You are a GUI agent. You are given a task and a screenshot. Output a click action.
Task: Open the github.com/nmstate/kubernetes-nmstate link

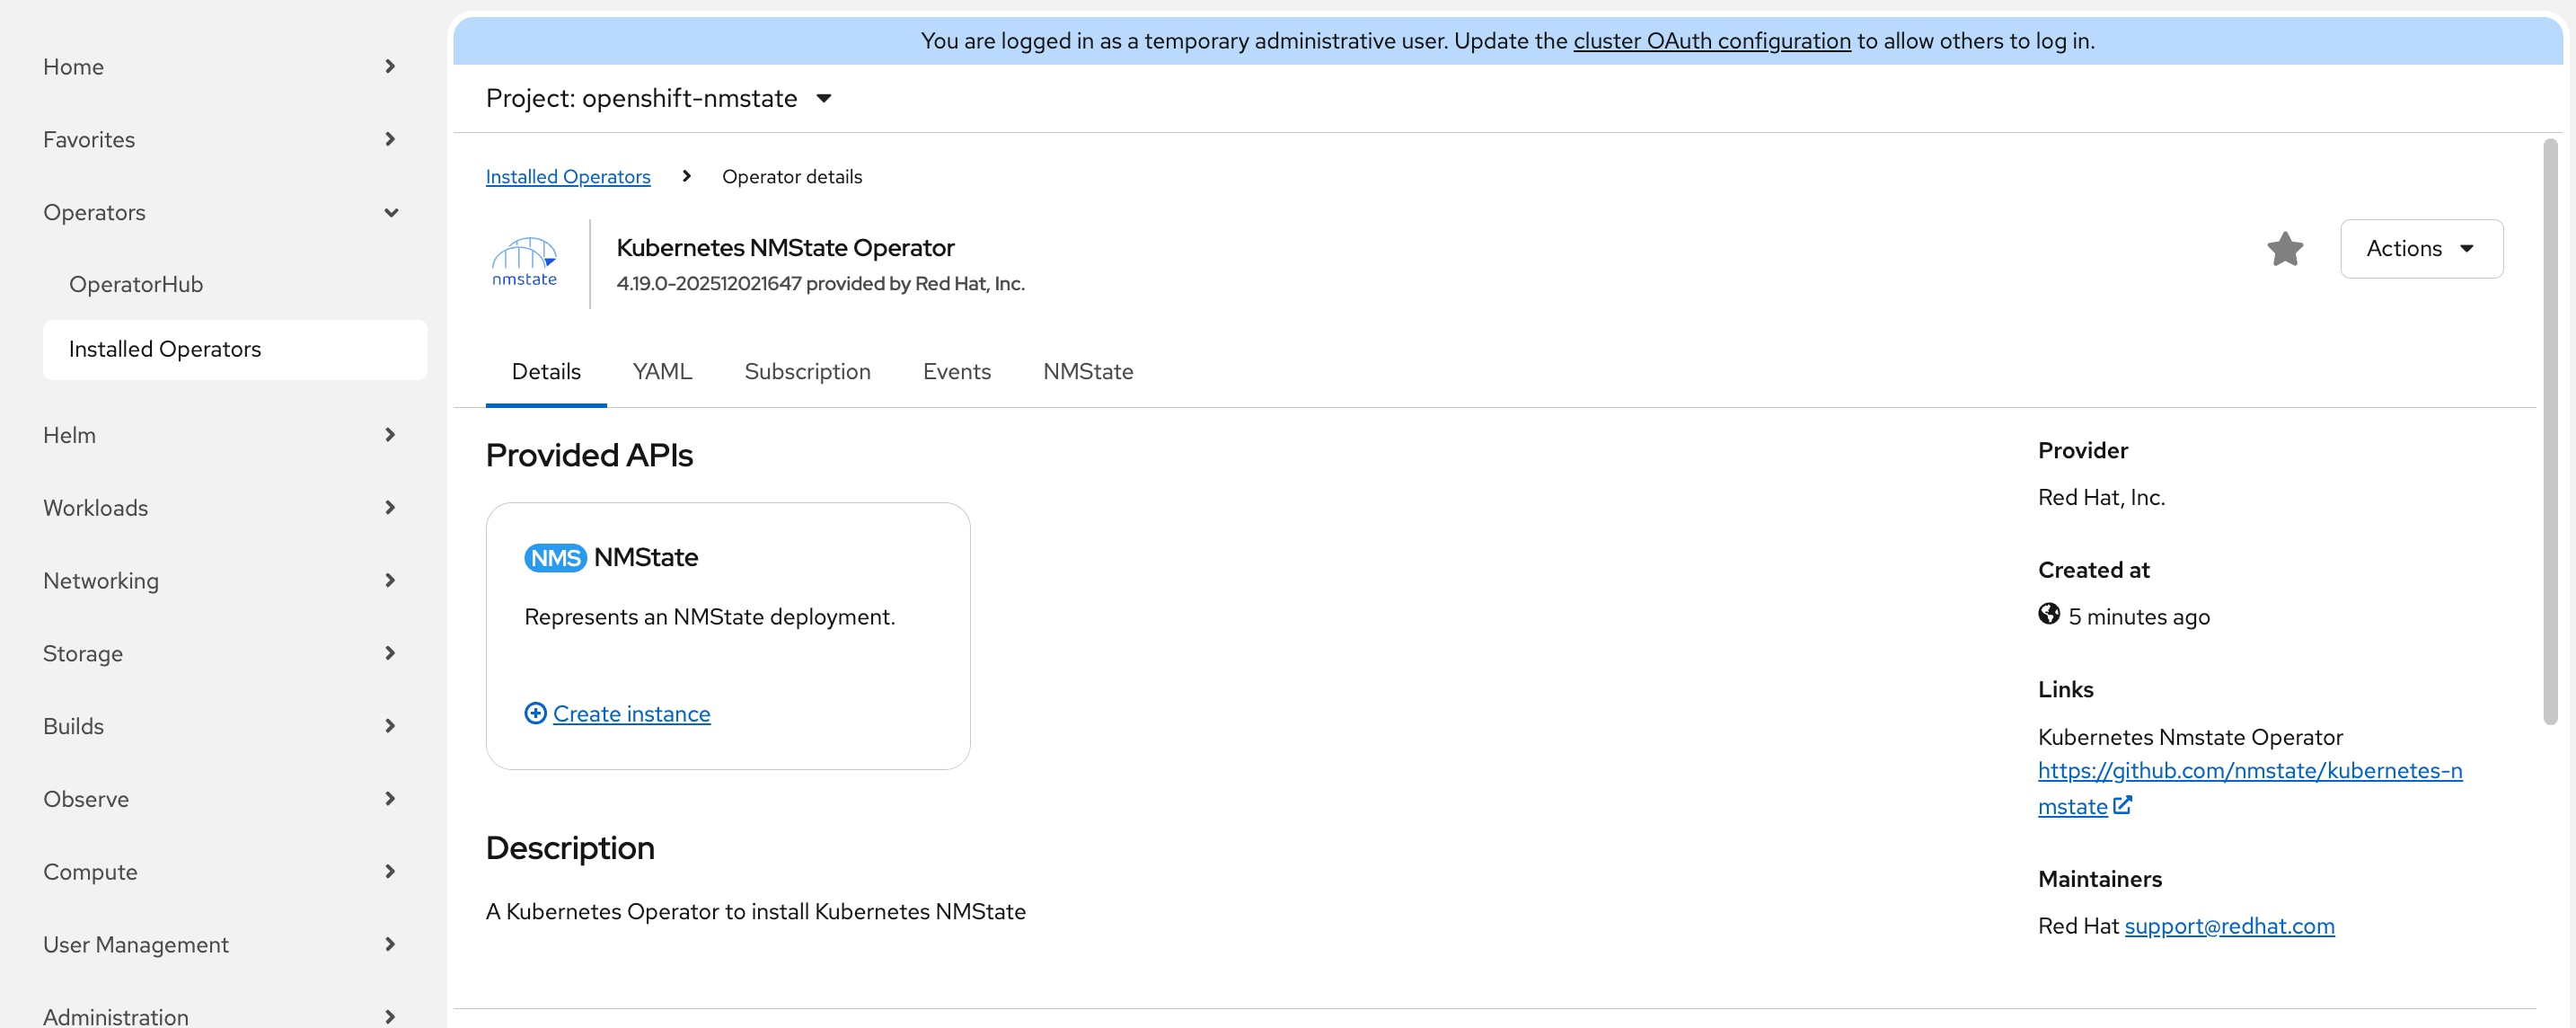[2249, 788]
